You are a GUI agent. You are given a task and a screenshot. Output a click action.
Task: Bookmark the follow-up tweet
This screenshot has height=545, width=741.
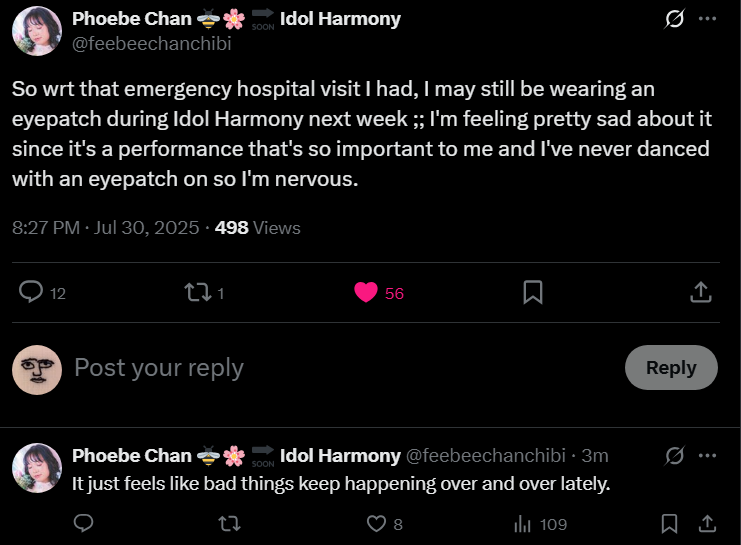point(670,523)
